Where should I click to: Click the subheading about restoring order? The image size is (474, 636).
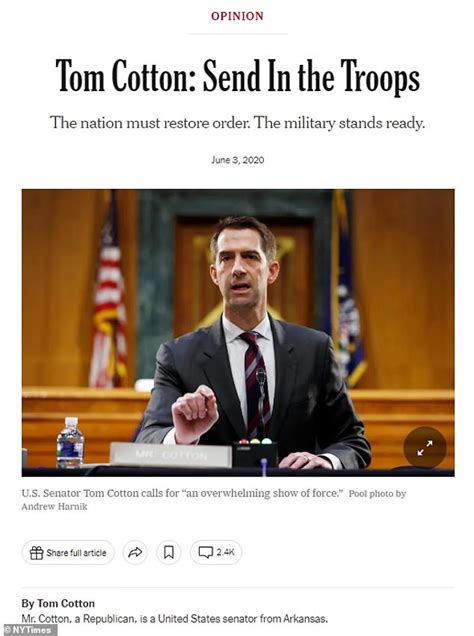pyautogui.click(x=238, y=122)
